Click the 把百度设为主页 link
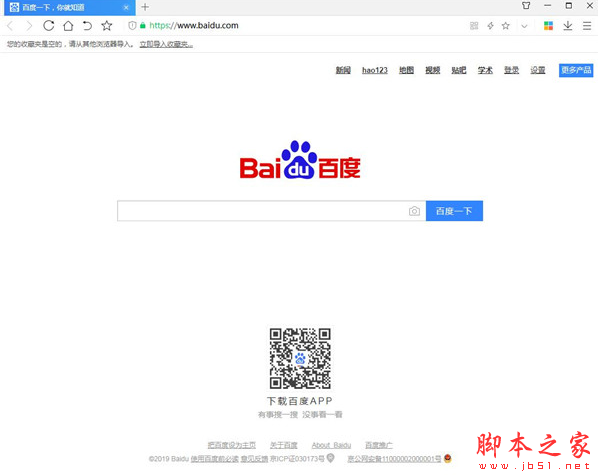 232,445
